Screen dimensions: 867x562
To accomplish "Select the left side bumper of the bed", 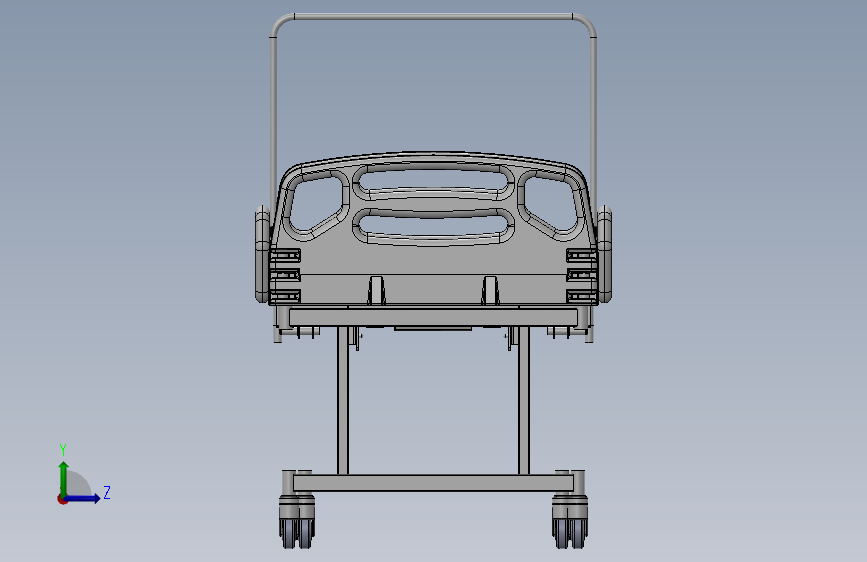I will pyautogui.click(x=262, y=253).
